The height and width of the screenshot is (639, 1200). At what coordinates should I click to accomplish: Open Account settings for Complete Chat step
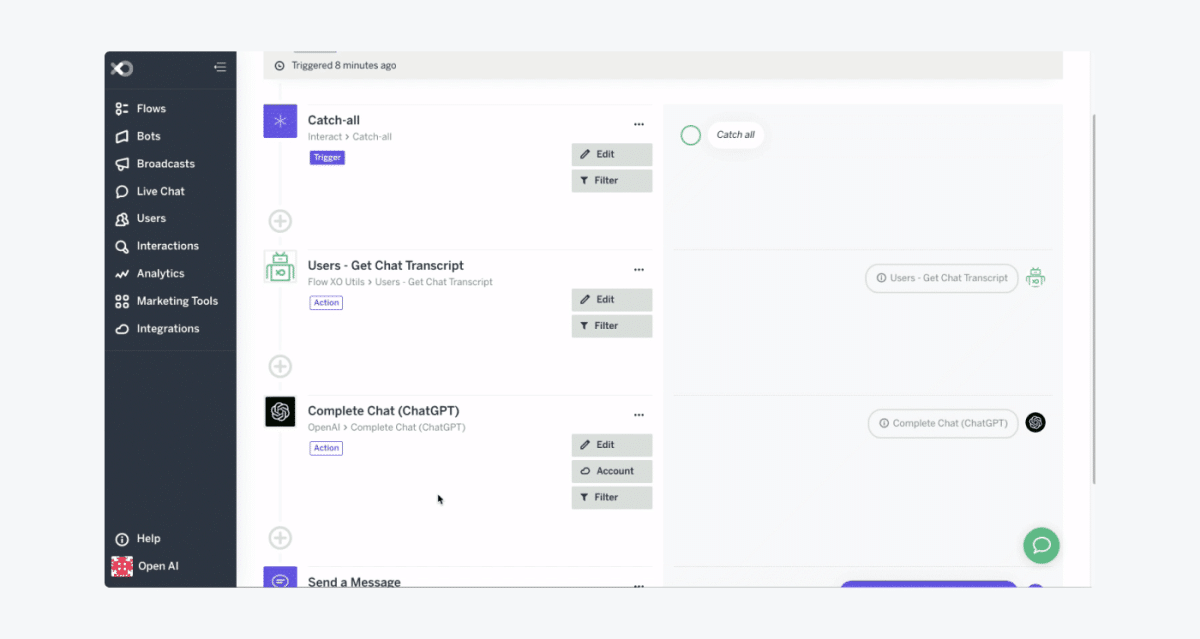click(x=611, y=471)
